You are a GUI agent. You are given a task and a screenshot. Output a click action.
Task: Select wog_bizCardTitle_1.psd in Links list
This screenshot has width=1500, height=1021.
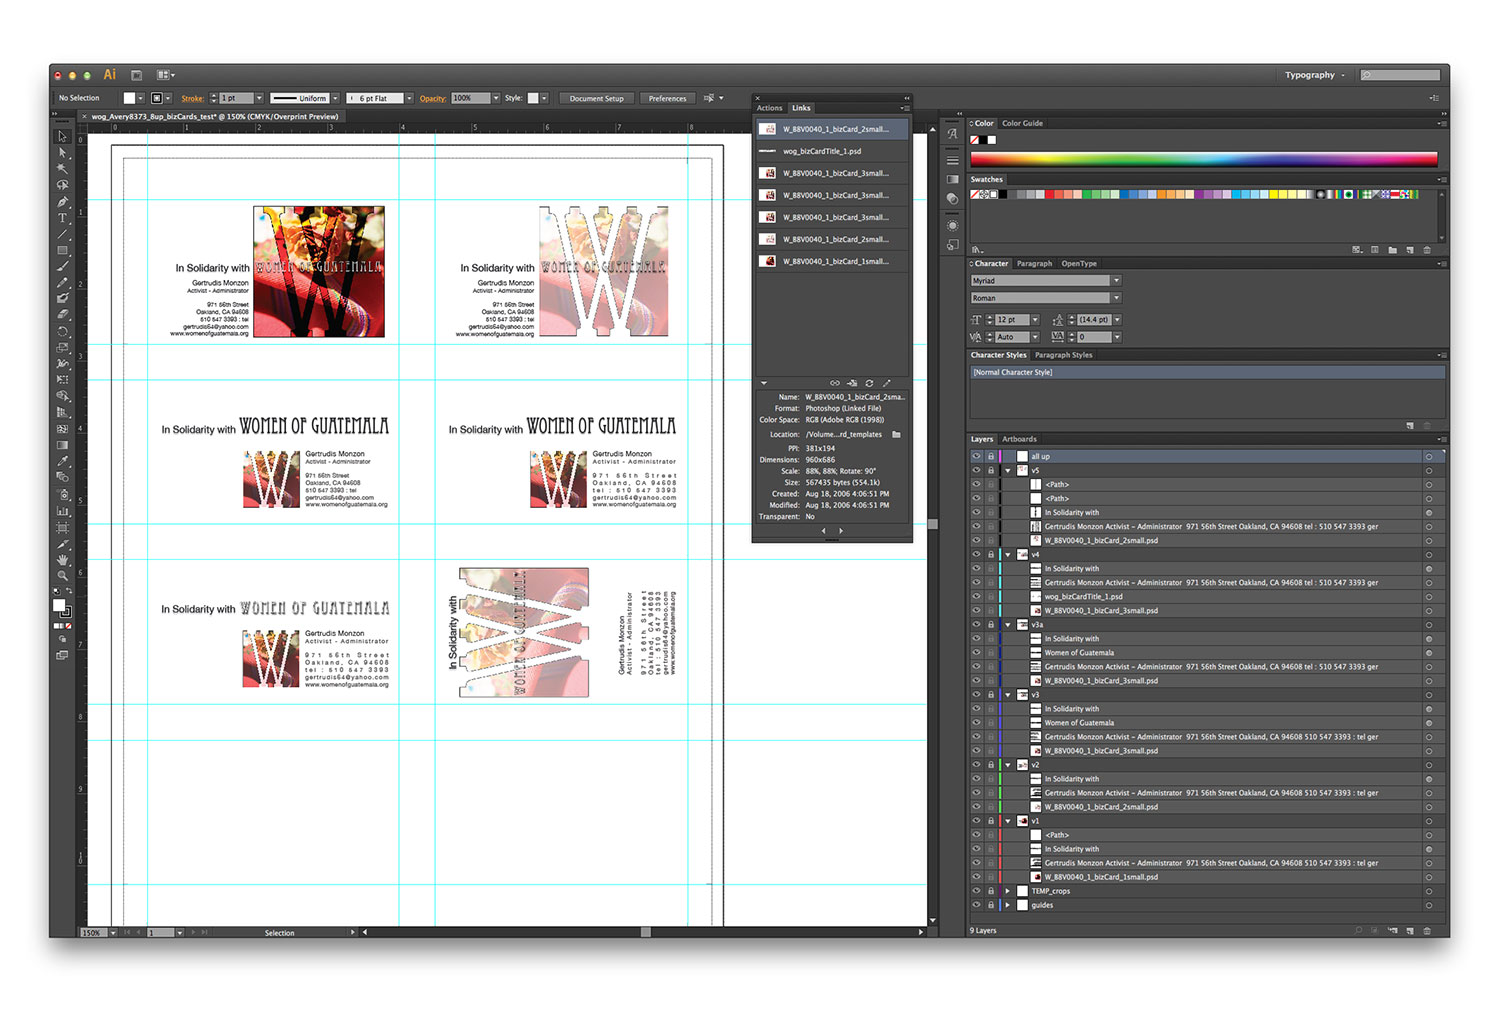pos(832,151)
